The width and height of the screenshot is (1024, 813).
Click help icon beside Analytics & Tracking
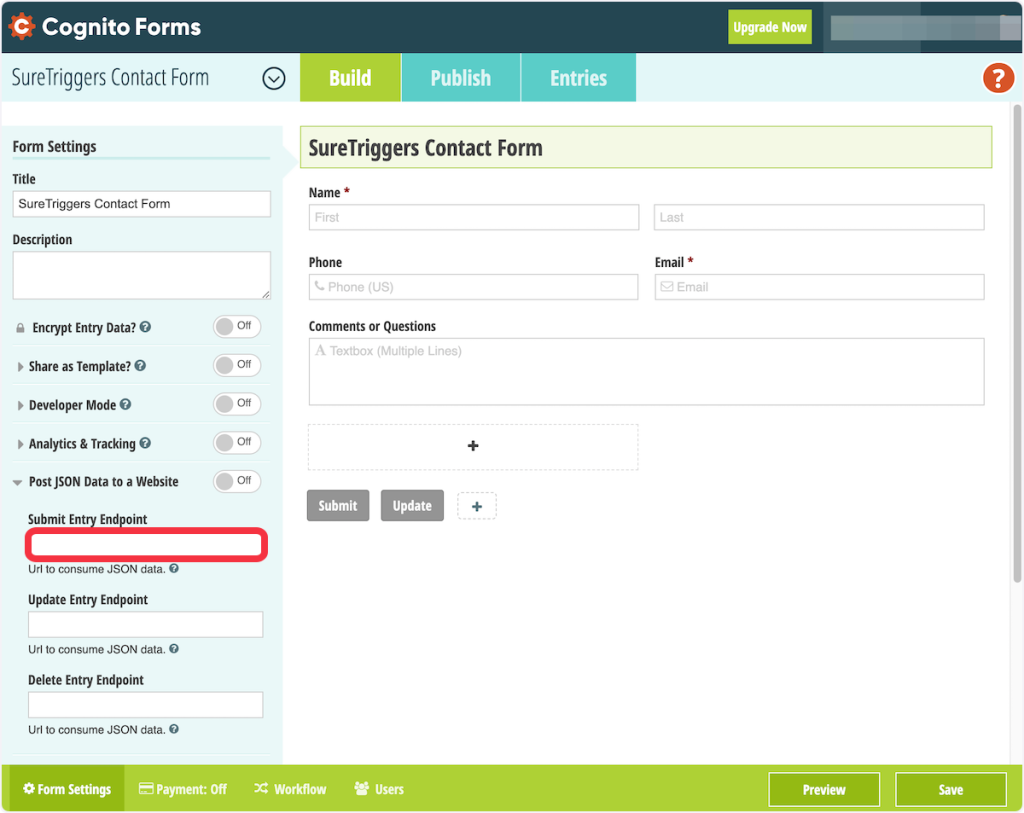146,443
